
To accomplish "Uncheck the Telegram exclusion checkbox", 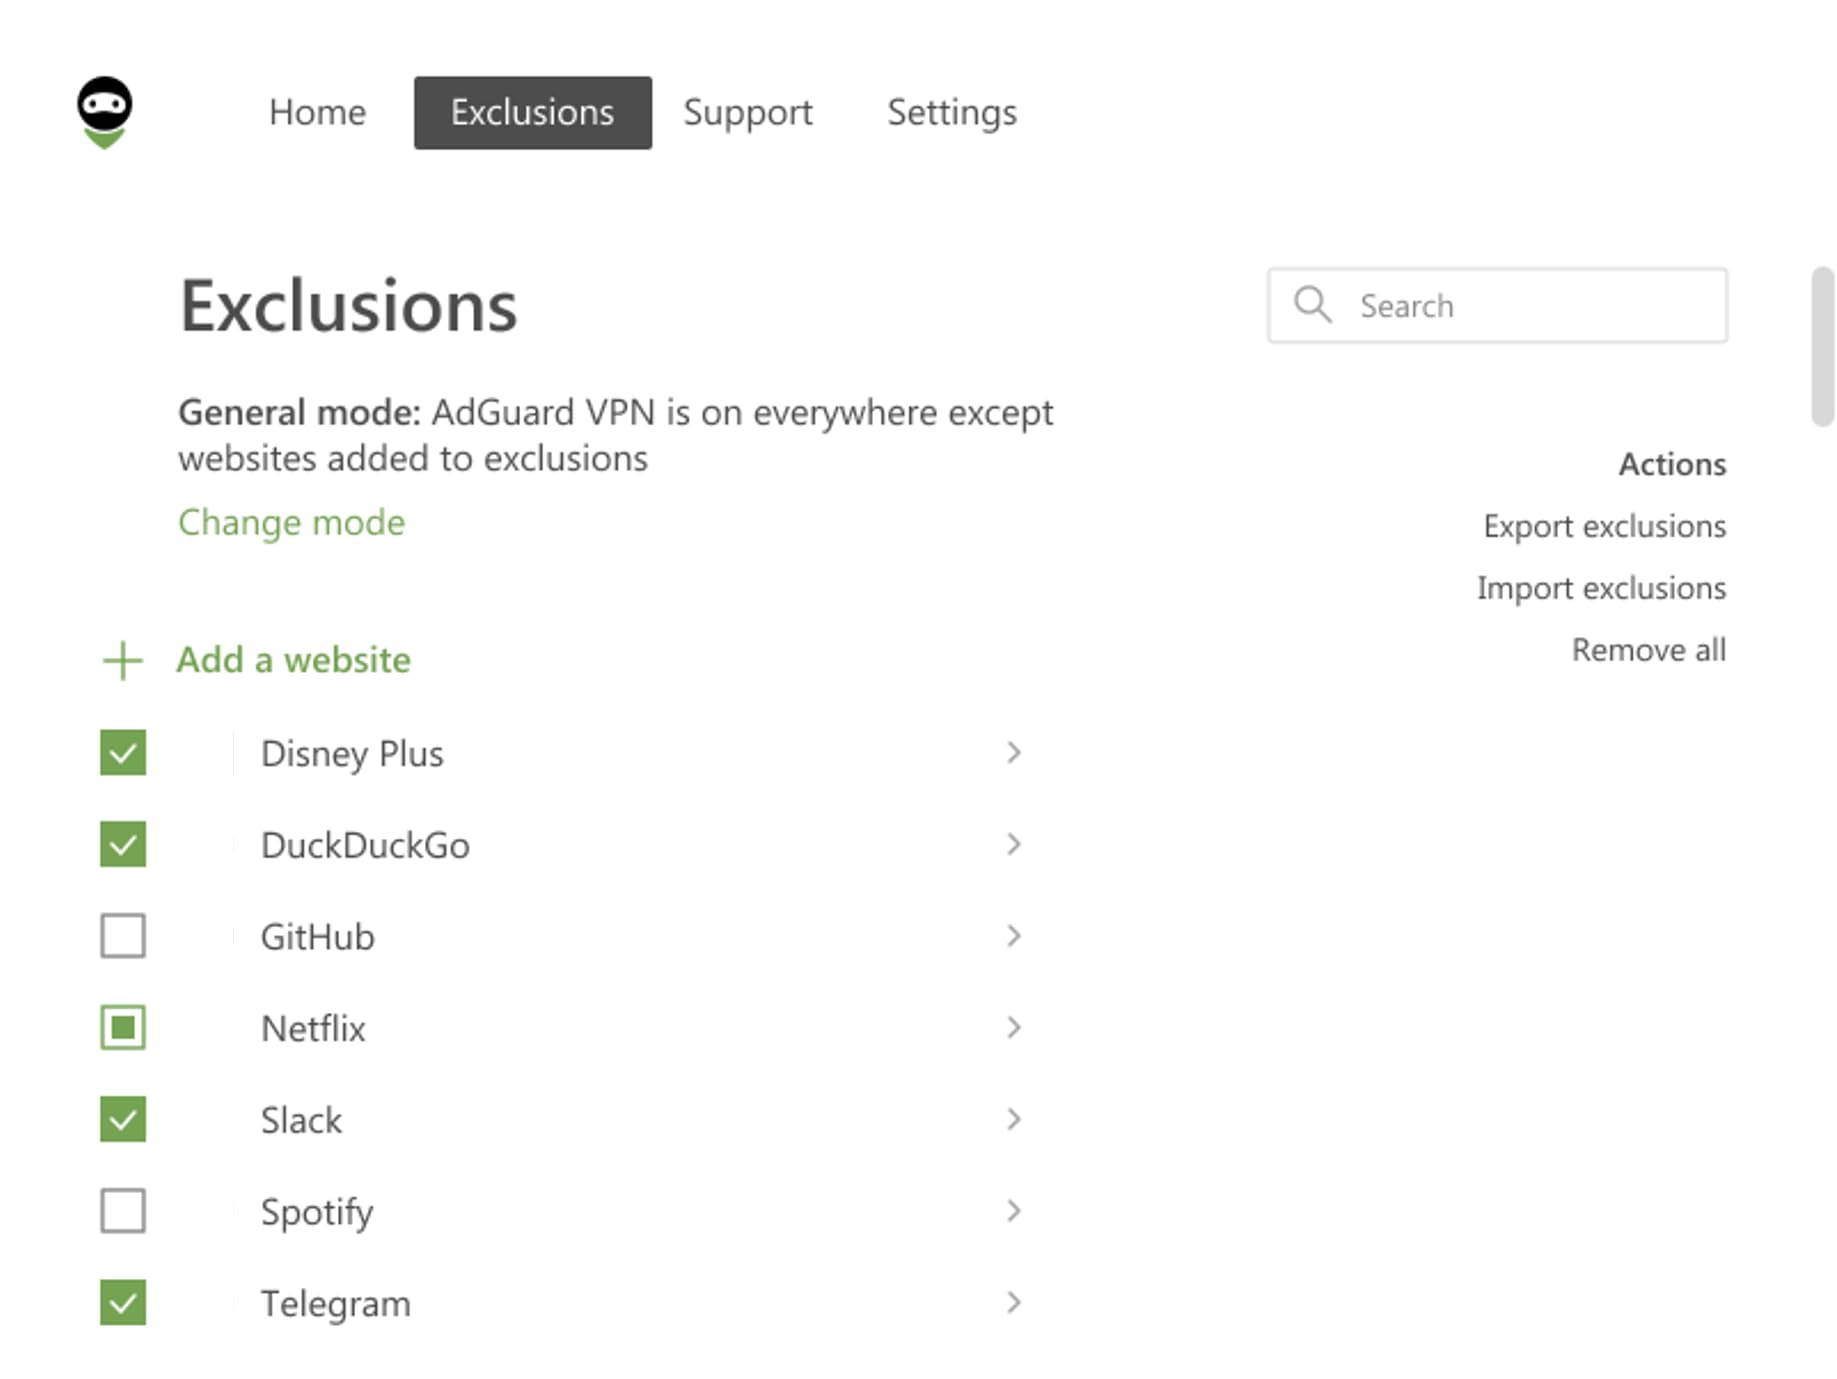I will pos(123,1303).
